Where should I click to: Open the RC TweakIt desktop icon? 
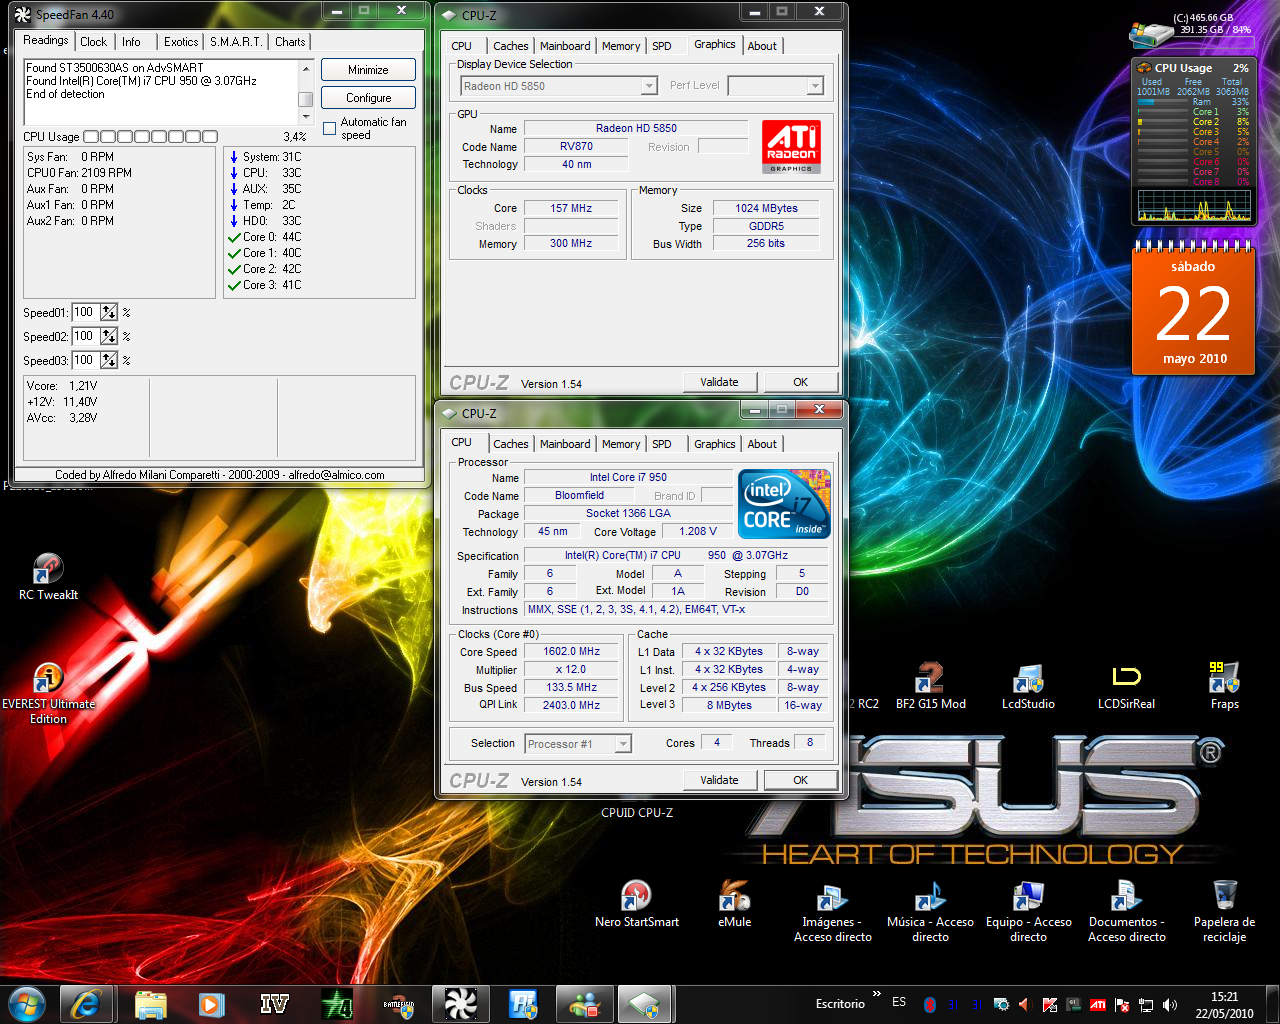tap(48, 570)
